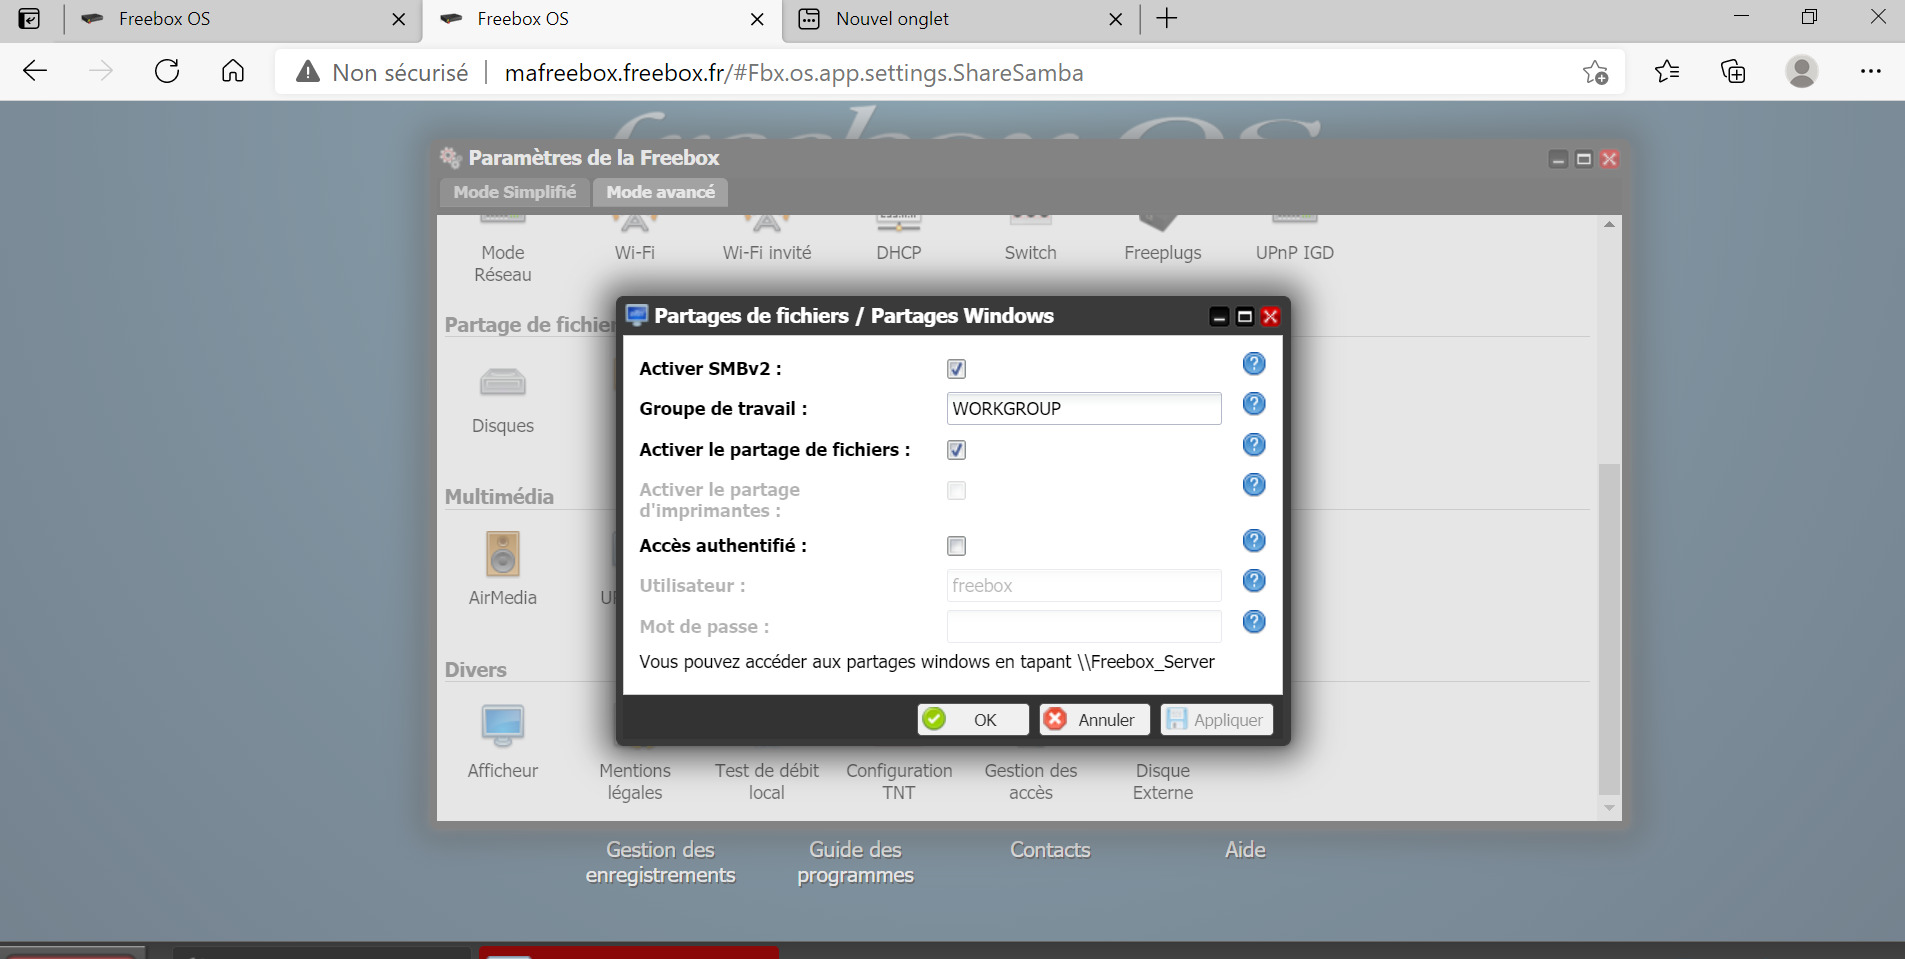The image size is (1905, 959).
Task: Open the Non sécurisé site info
Action: tap(383, 72)
